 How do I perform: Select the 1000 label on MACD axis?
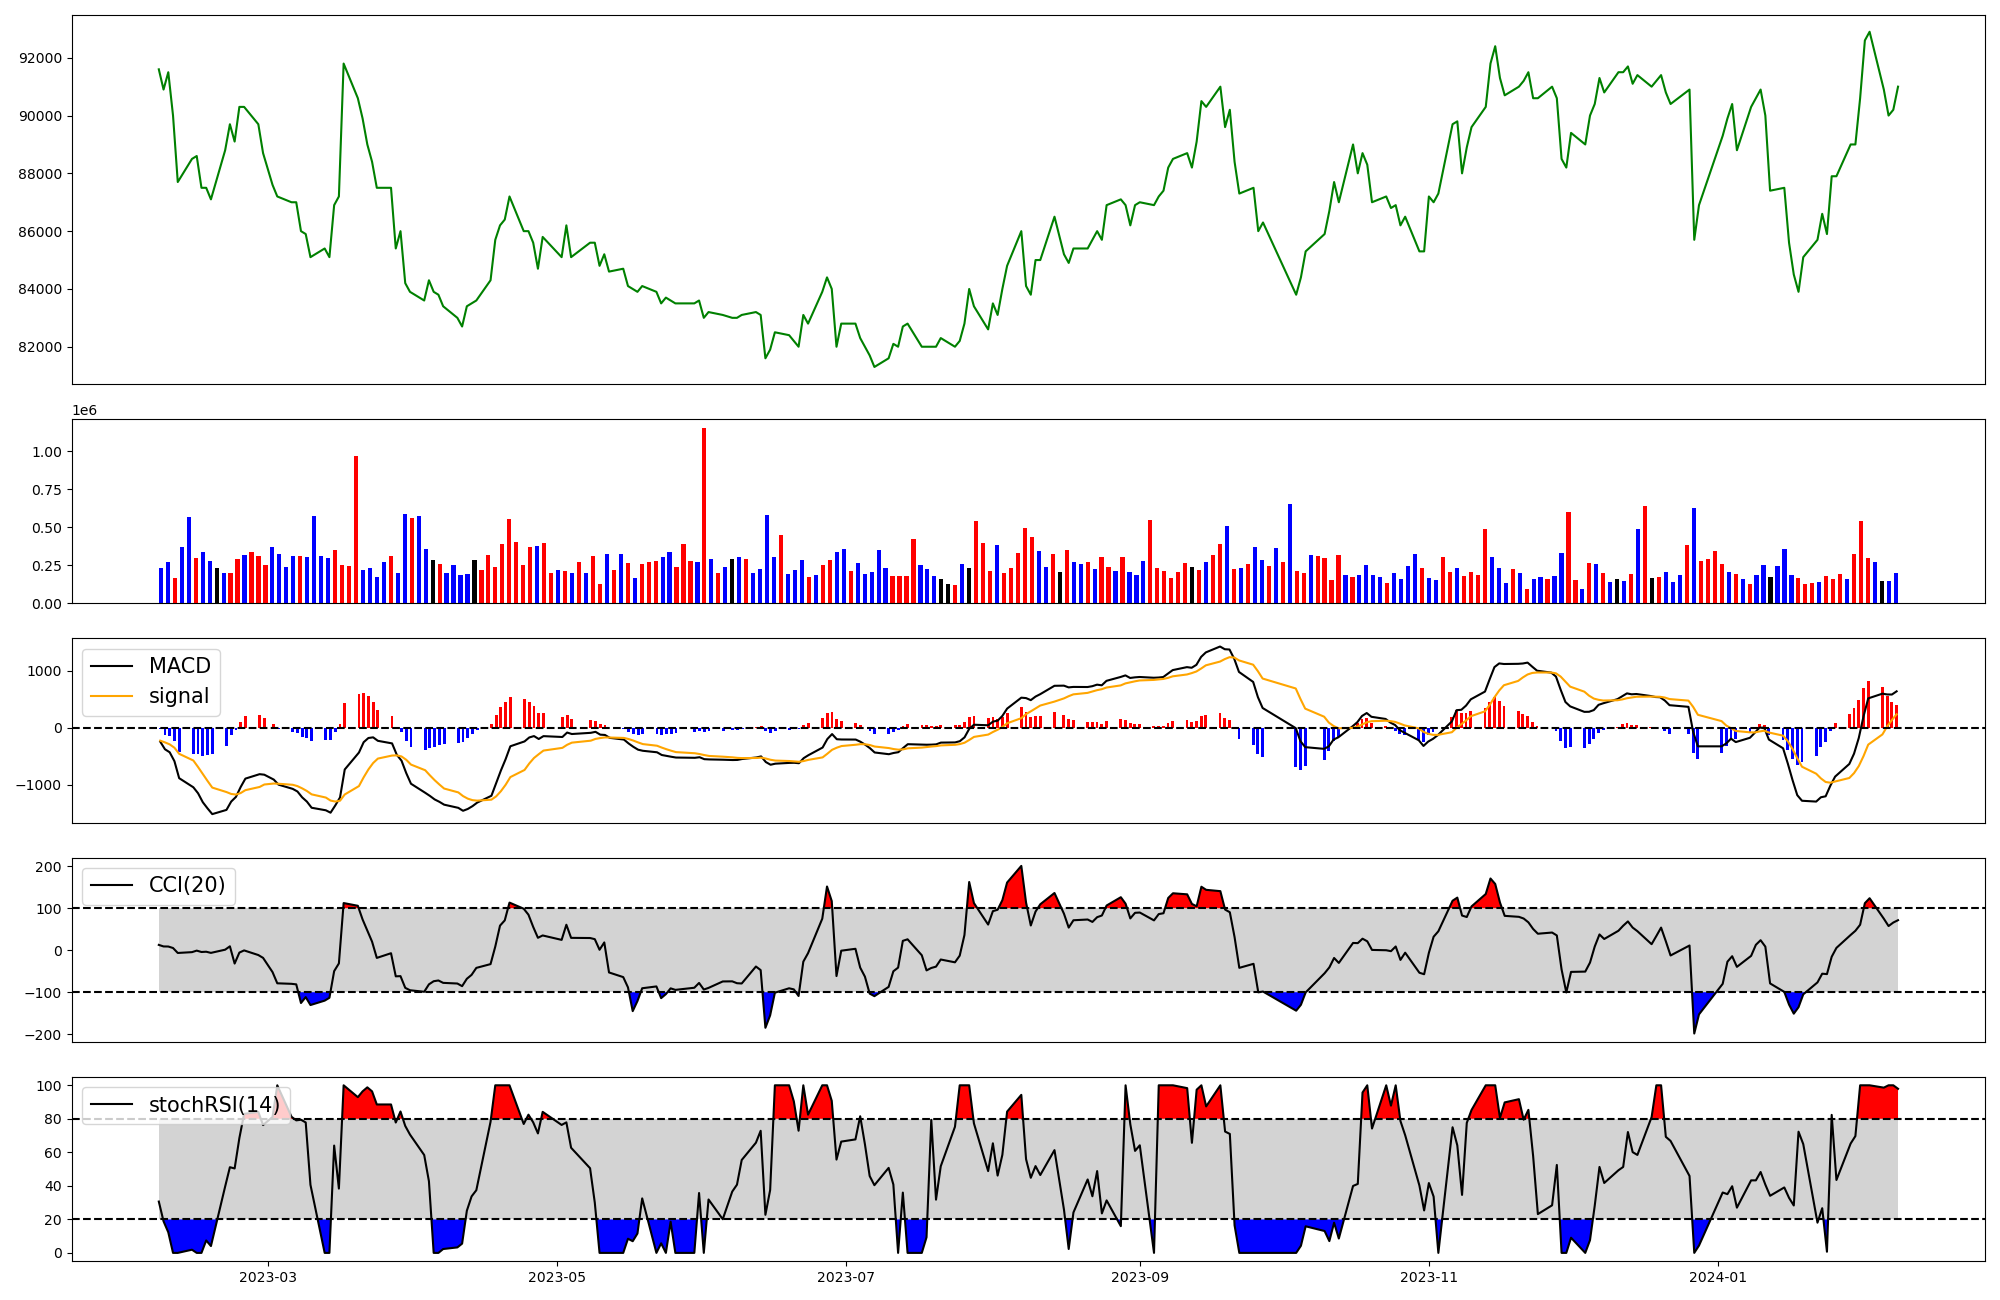coord(45,671)
